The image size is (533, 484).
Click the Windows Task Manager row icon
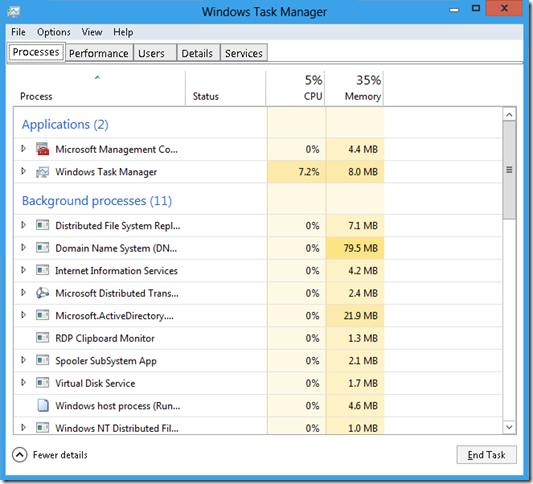[x=42, y=172]
